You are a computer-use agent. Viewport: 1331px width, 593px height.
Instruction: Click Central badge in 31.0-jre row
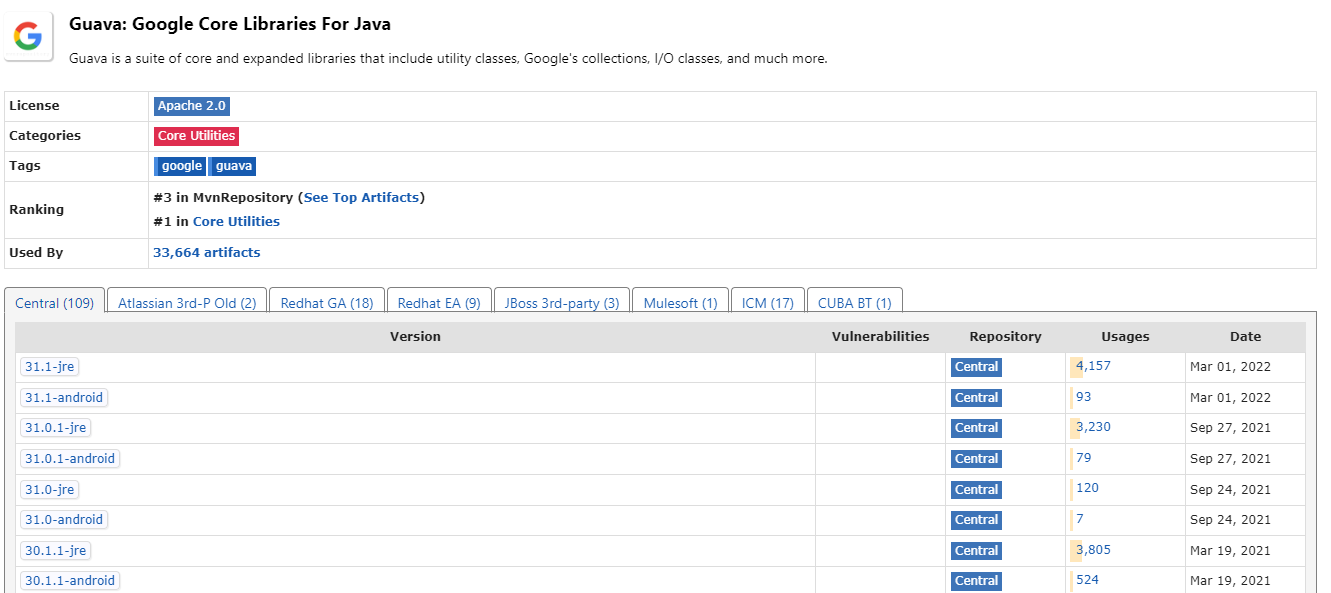click(x=976, y=490)
